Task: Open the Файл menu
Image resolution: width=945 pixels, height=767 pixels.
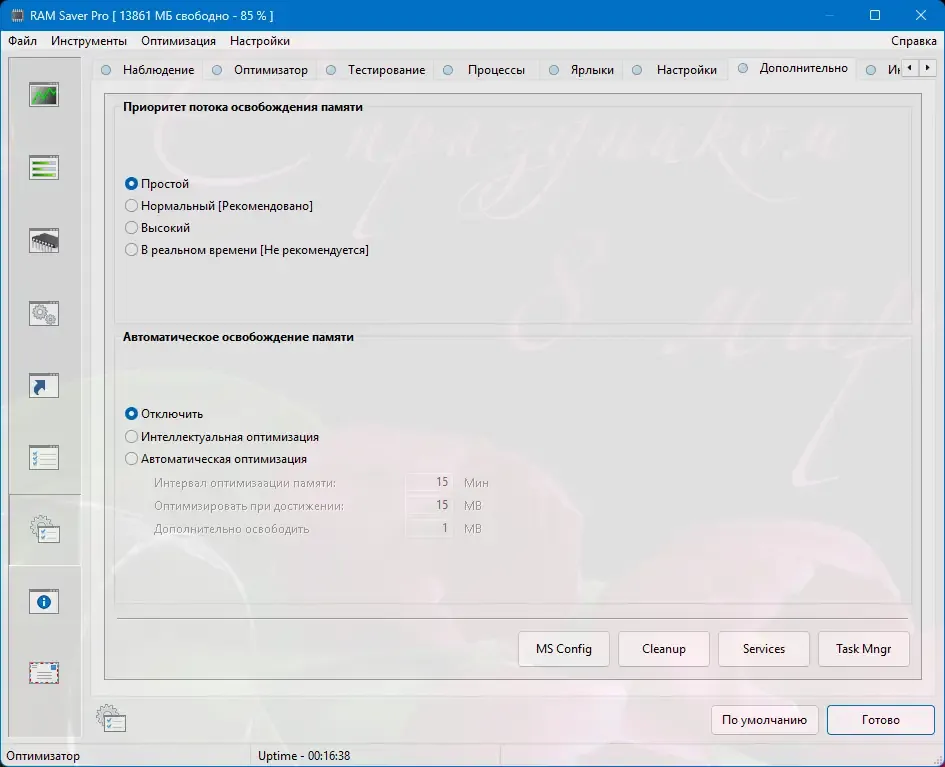Action: tap(22, 41)
